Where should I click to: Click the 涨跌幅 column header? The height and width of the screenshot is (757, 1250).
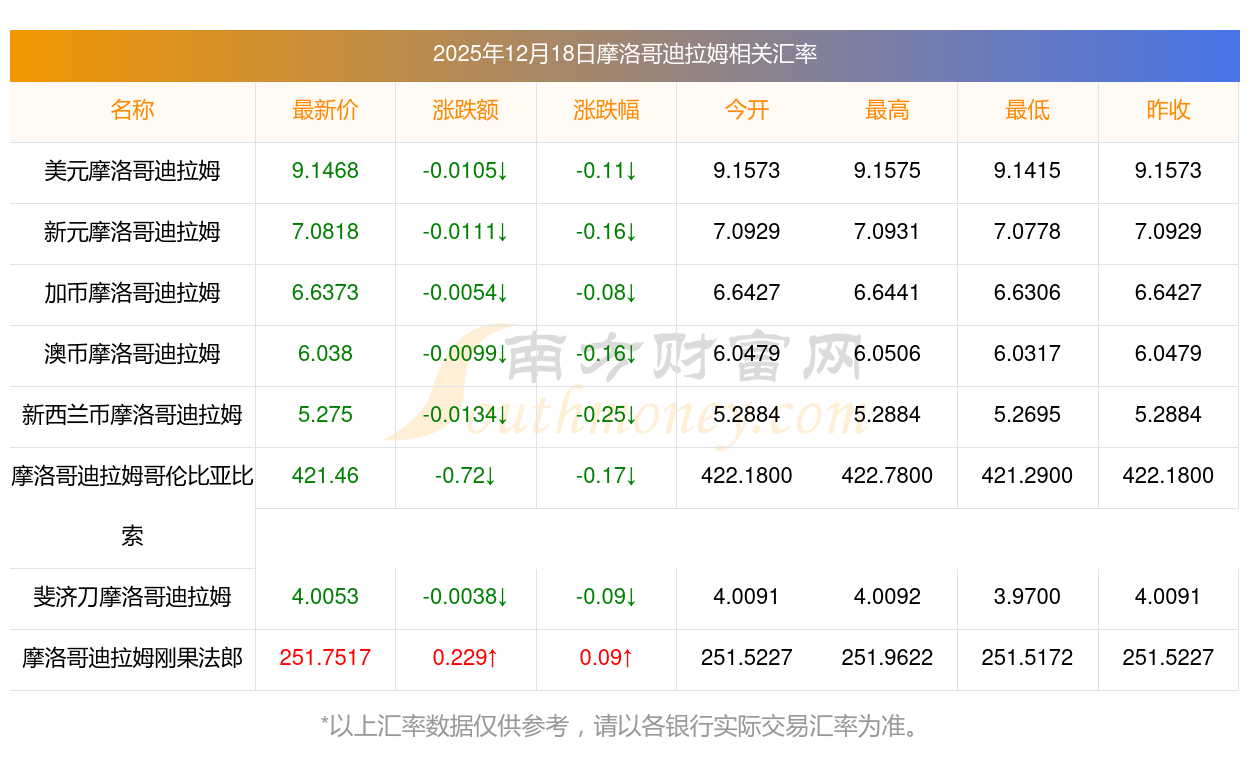[x=606, y=110]
